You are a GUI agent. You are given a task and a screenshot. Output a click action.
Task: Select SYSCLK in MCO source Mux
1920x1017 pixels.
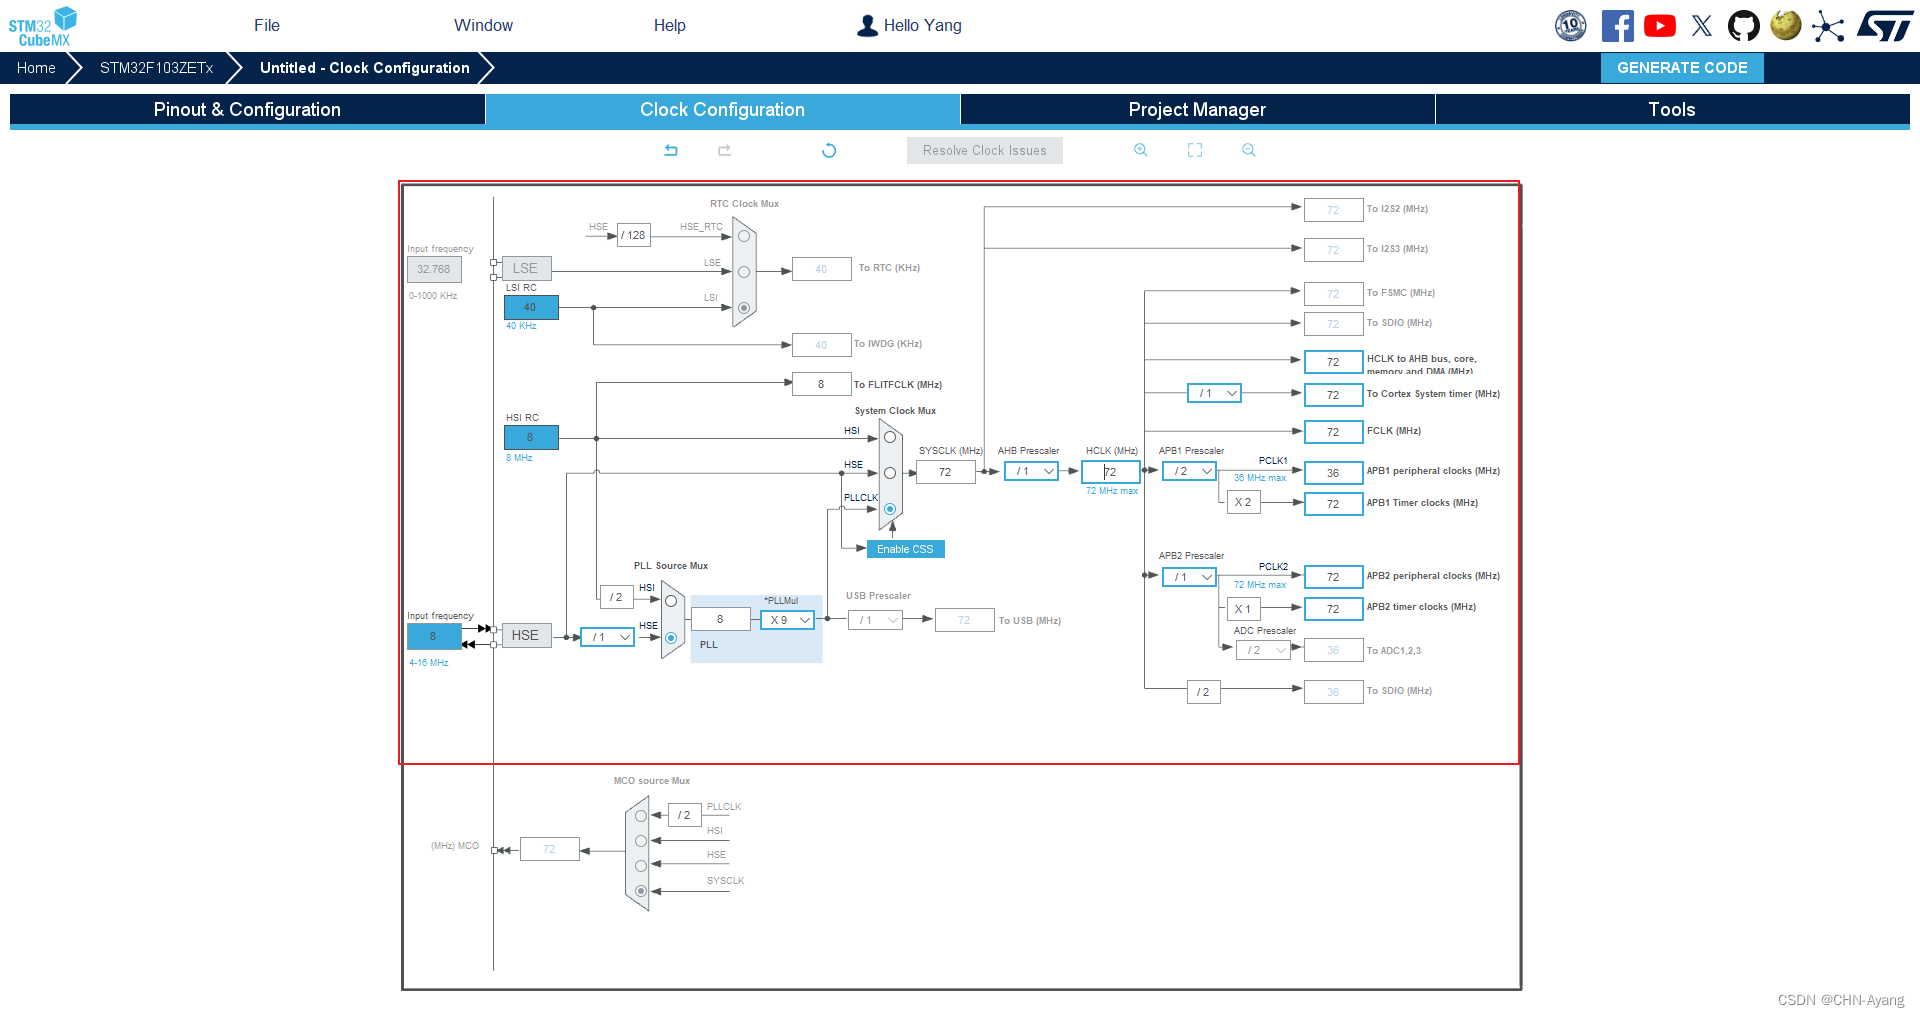[641, 891]
